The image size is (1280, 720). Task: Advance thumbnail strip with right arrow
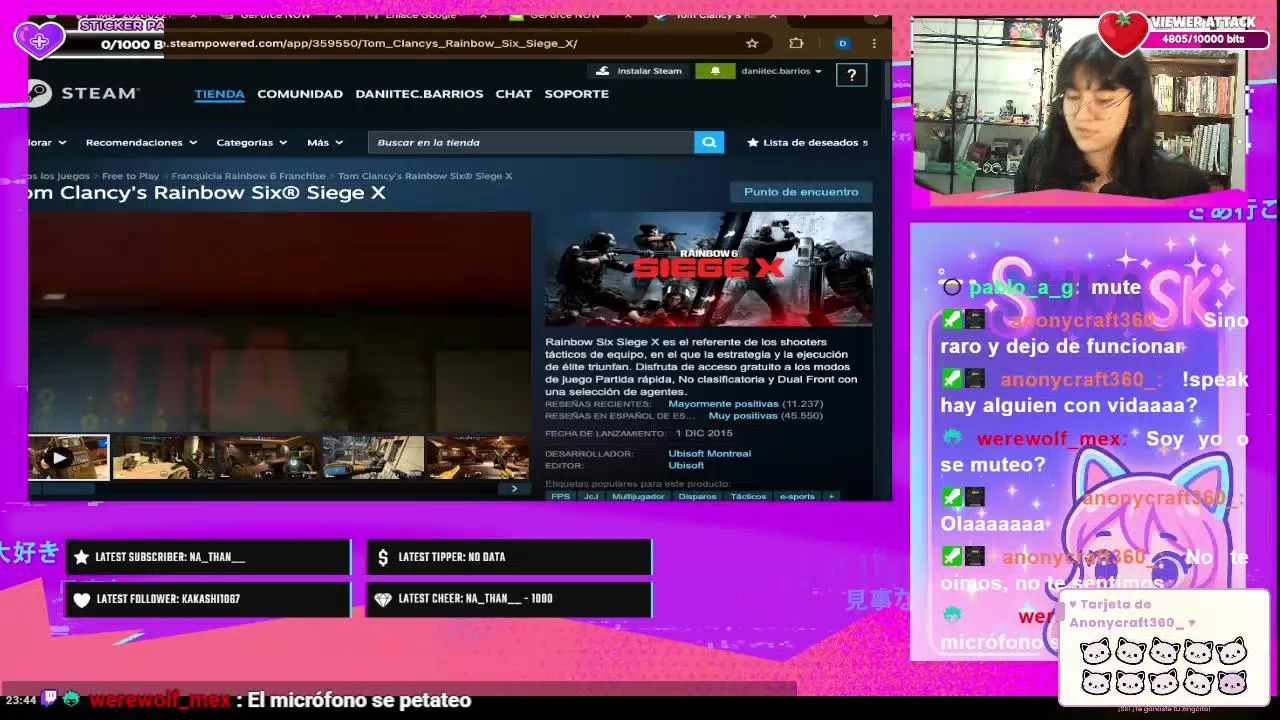tap(514, 489)
